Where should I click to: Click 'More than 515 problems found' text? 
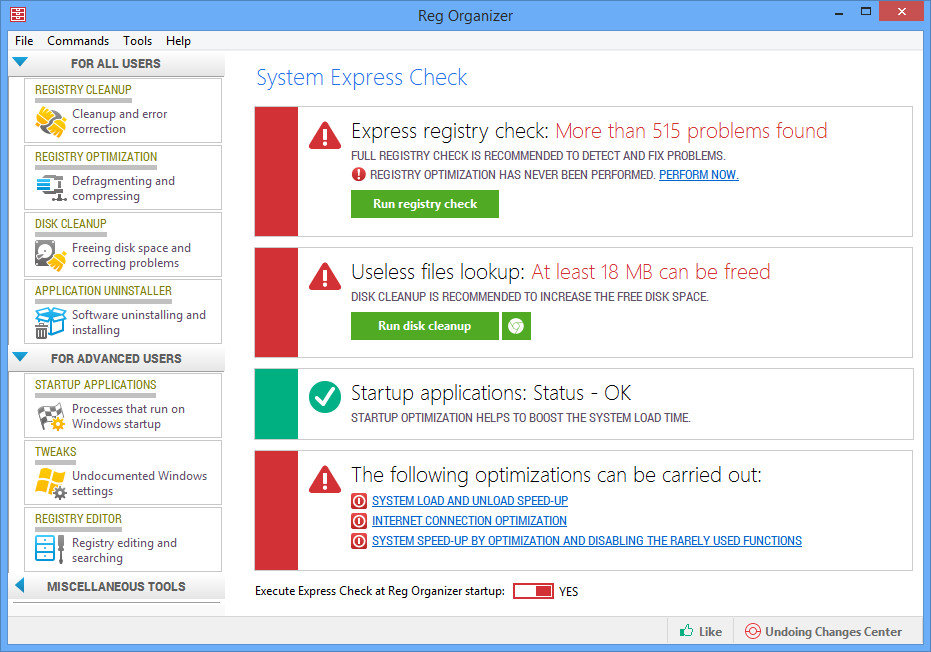click(x=691, y=131)
